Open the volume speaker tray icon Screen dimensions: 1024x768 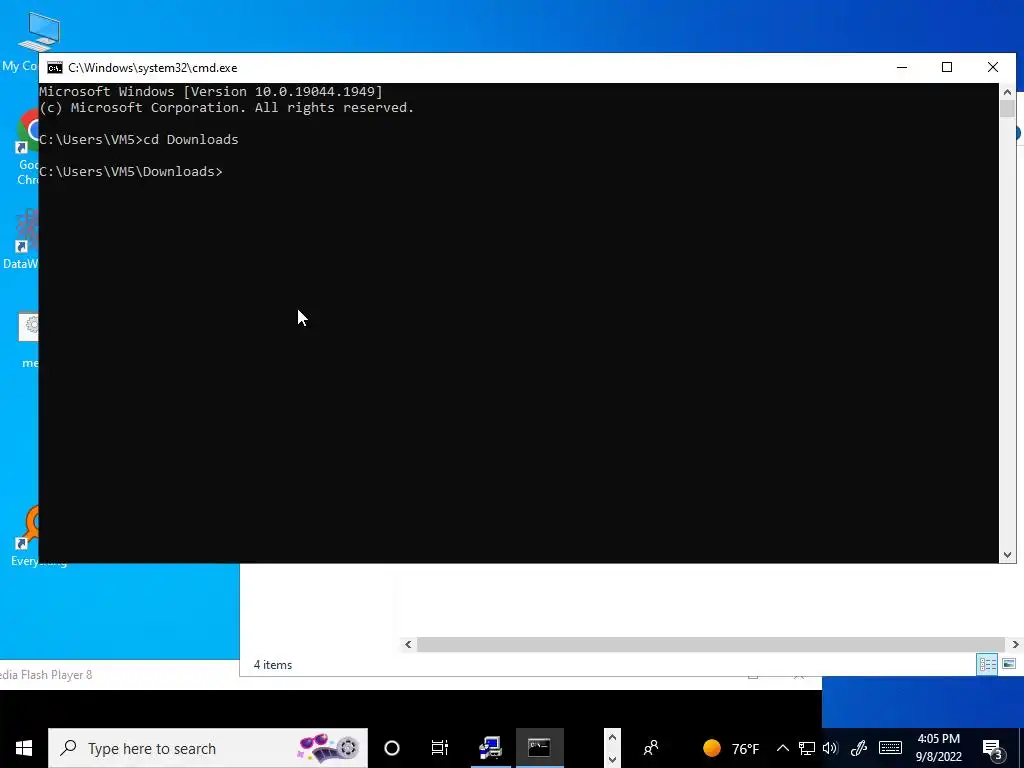coord(830,748)
